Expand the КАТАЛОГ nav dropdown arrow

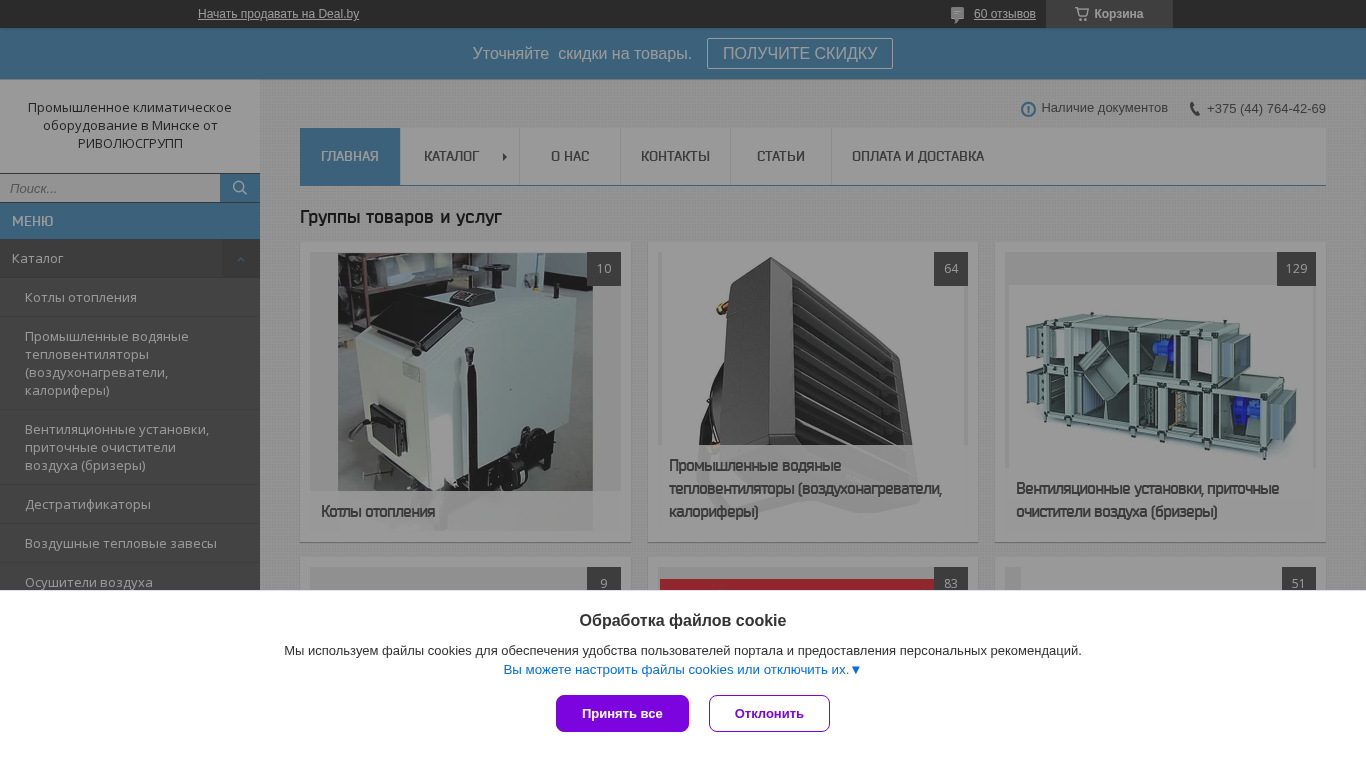505,157
